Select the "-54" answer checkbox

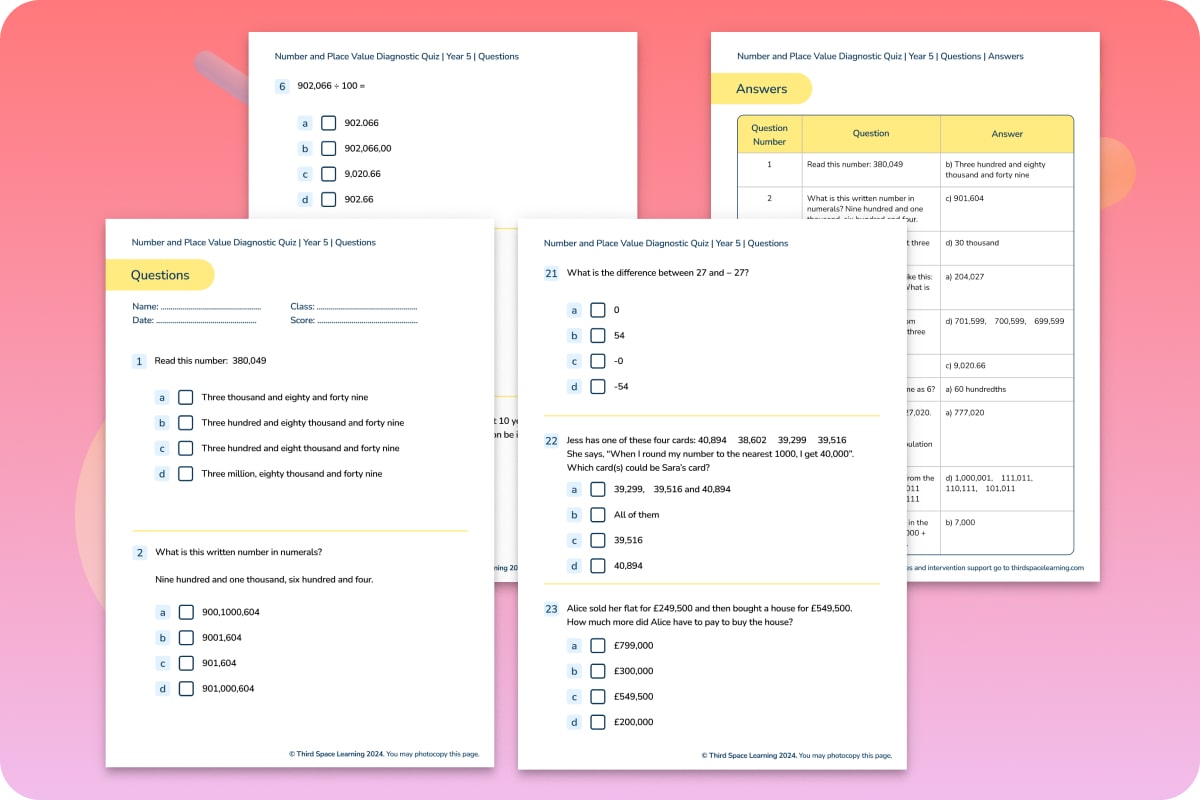598,387
